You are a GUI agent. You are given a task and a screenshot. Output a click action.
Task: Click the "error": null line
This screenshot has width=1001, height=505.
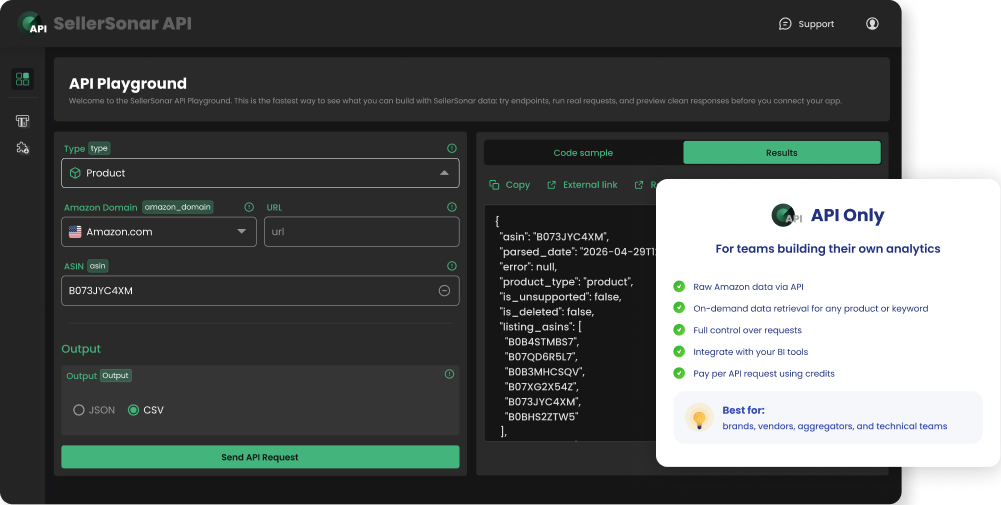tap(528, 266)
